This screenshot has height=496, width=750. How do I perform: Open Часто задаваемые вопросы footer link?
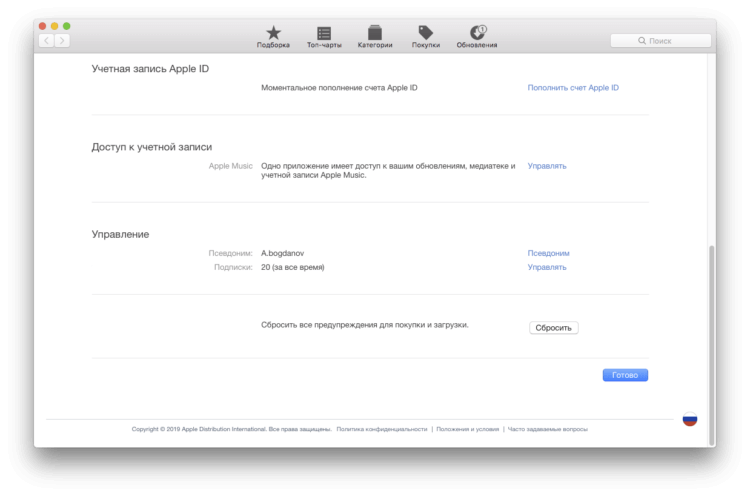point(547,429)
